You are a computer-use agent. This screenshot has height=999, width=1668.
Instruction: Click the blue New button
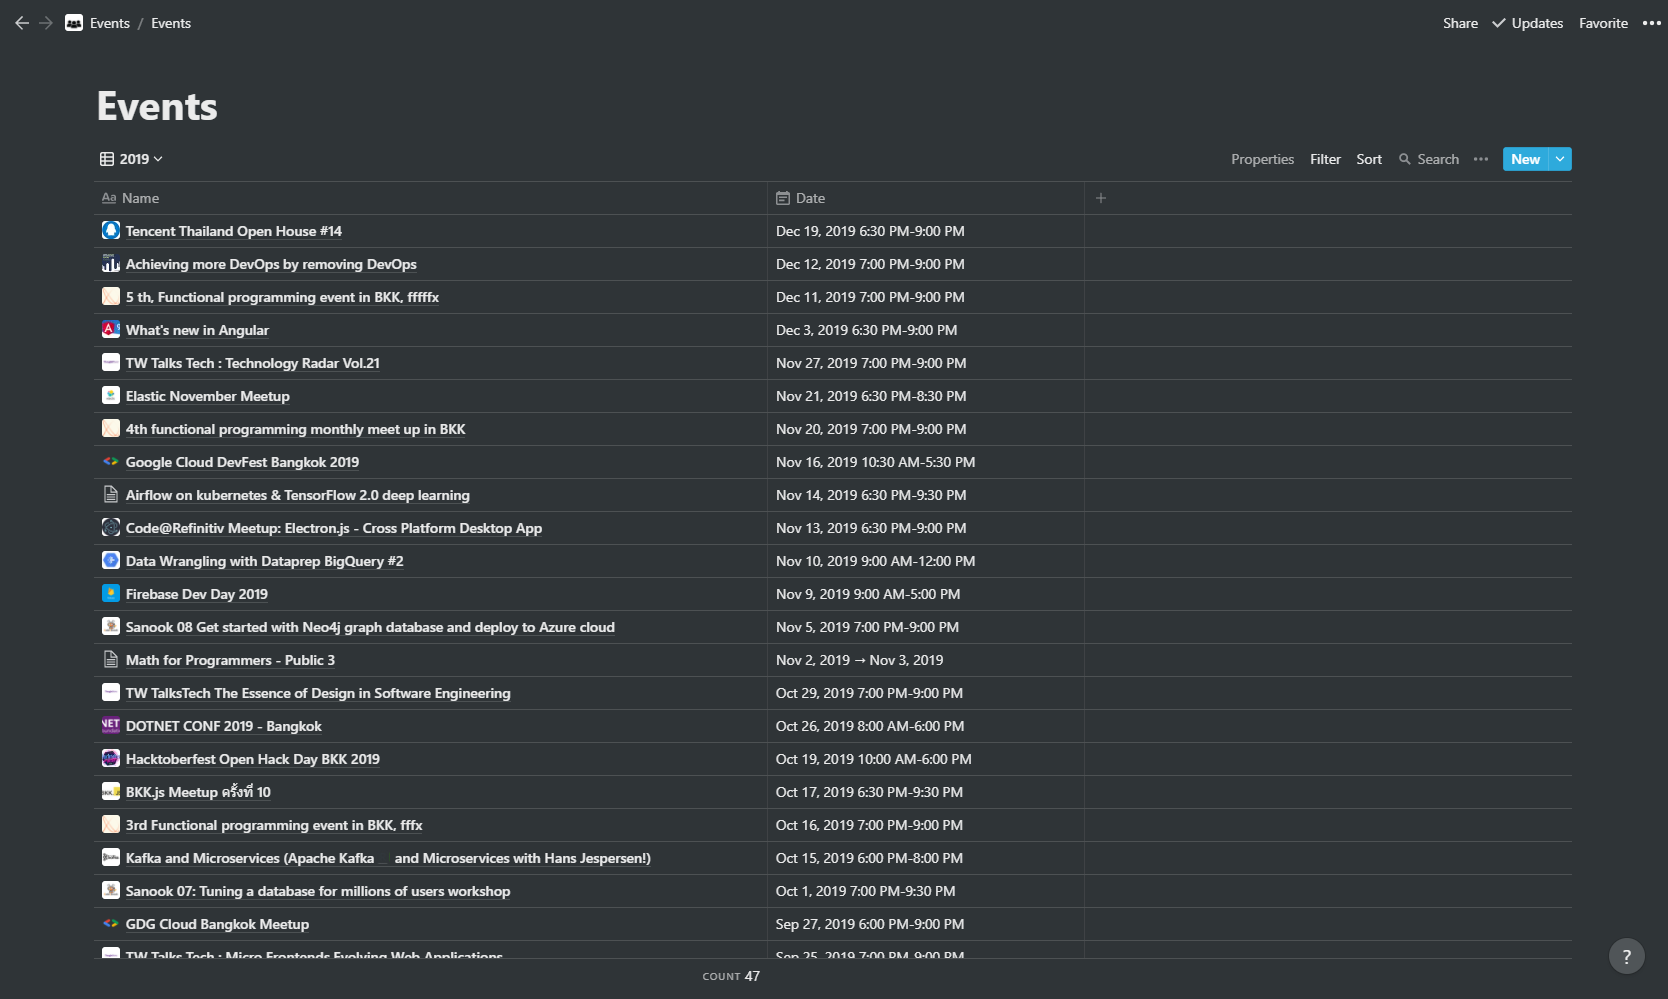[1525, 159]
